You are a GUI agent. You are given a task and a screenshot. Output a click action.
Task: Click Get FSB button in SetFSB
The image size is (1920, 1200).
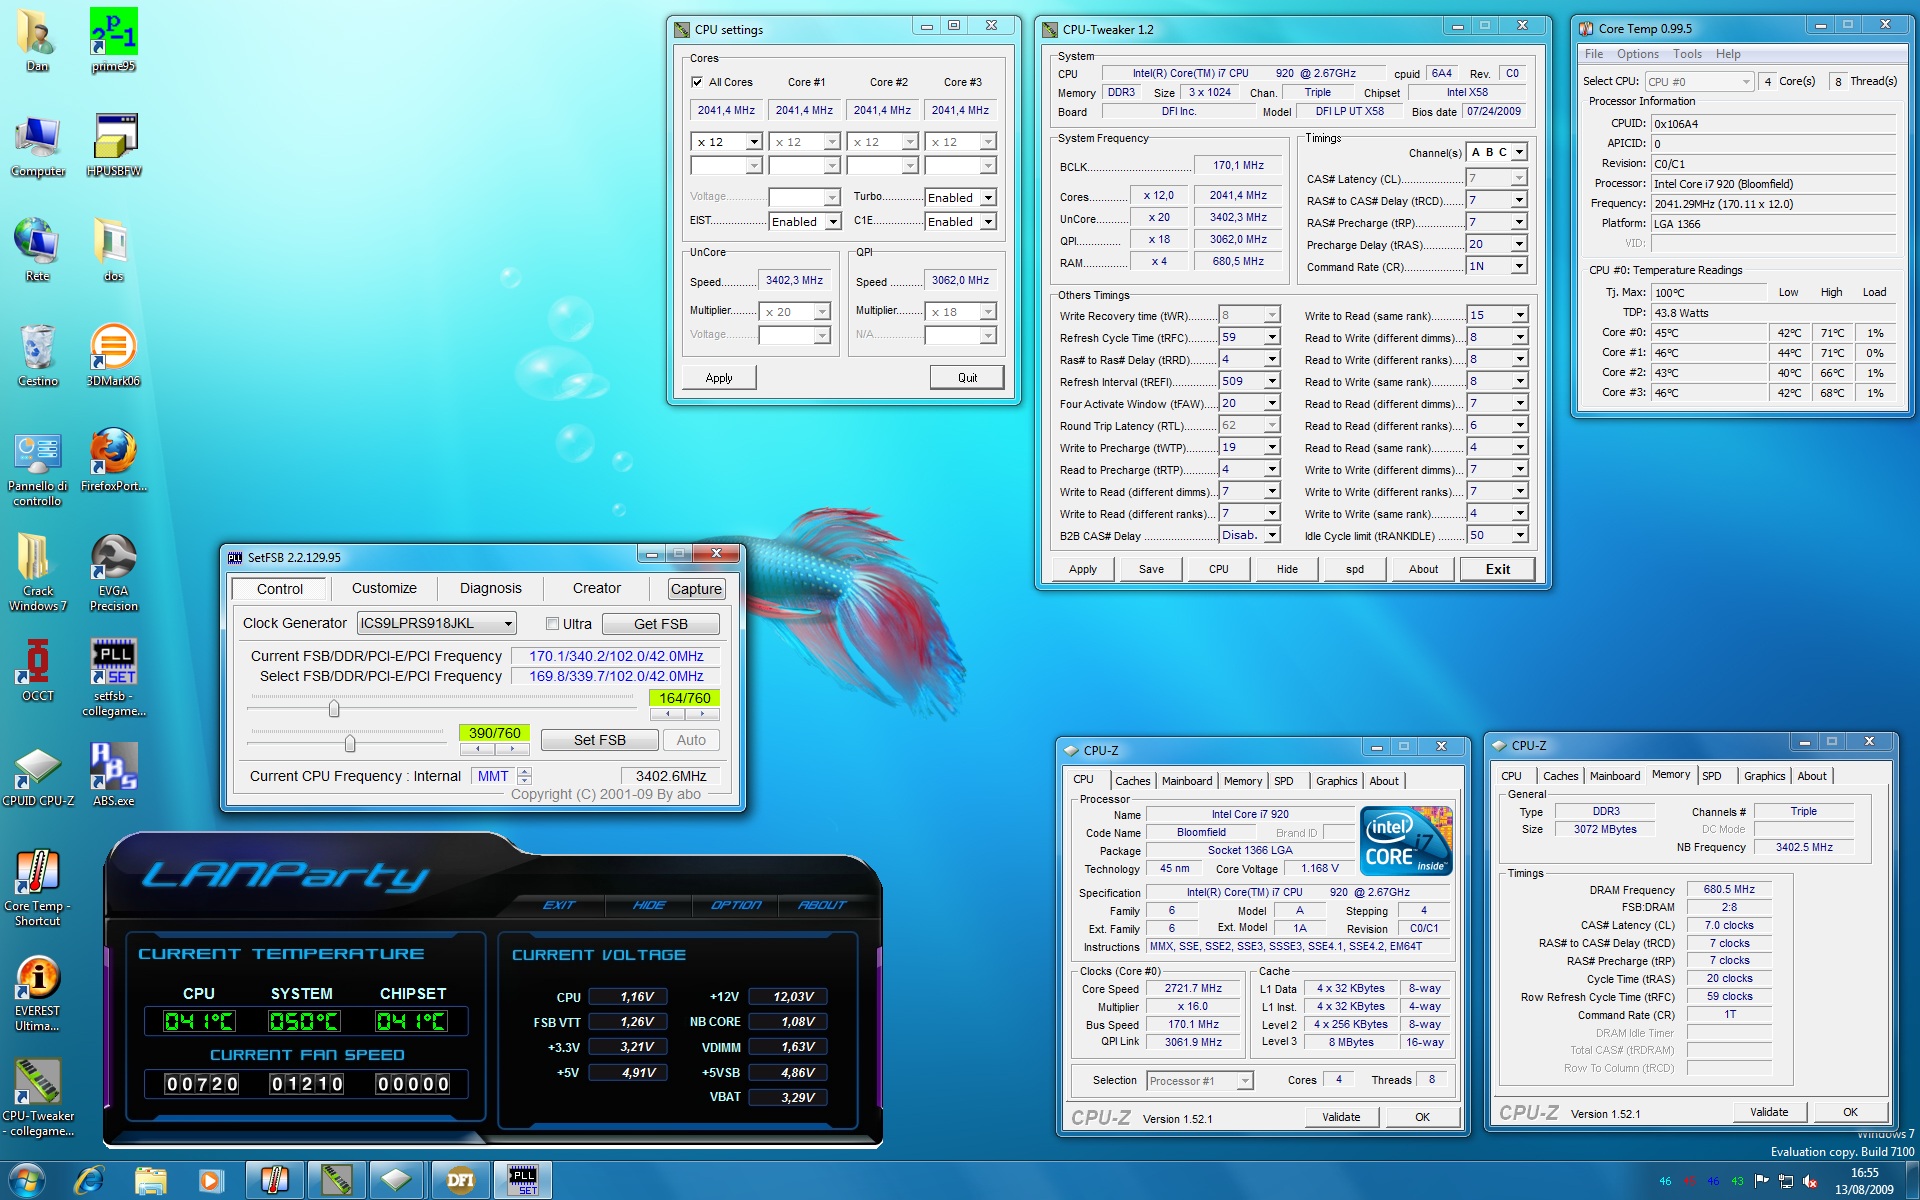point(660,623)
